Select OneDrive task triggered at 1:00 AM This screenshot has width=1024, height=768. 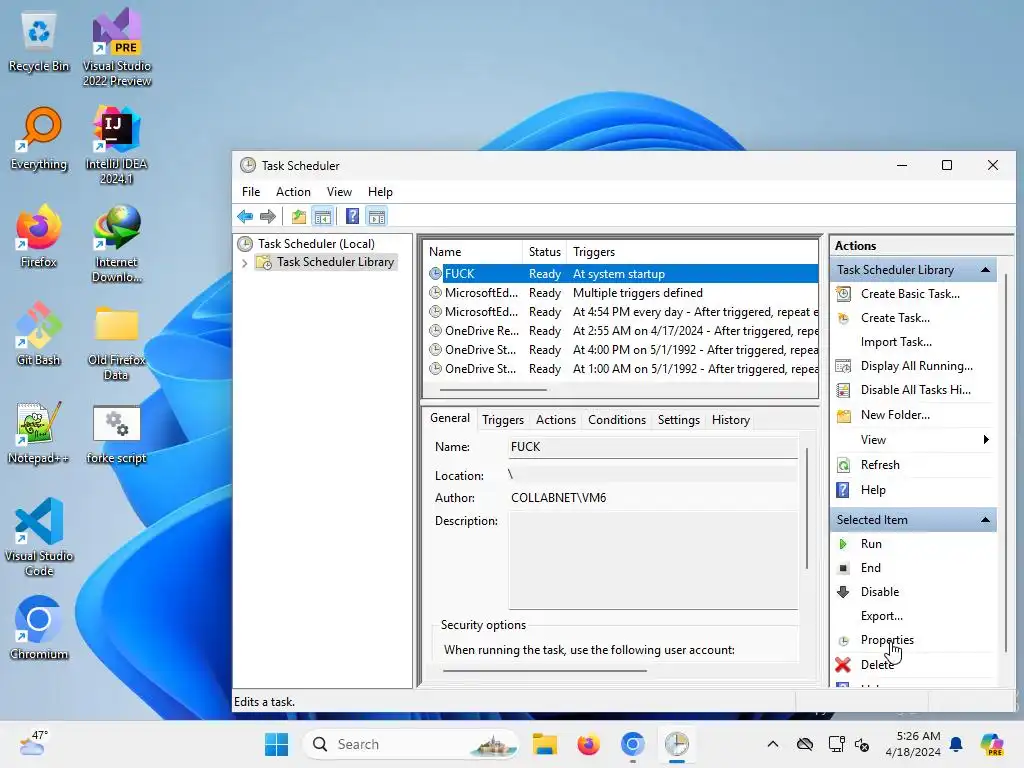coord(622,368)
